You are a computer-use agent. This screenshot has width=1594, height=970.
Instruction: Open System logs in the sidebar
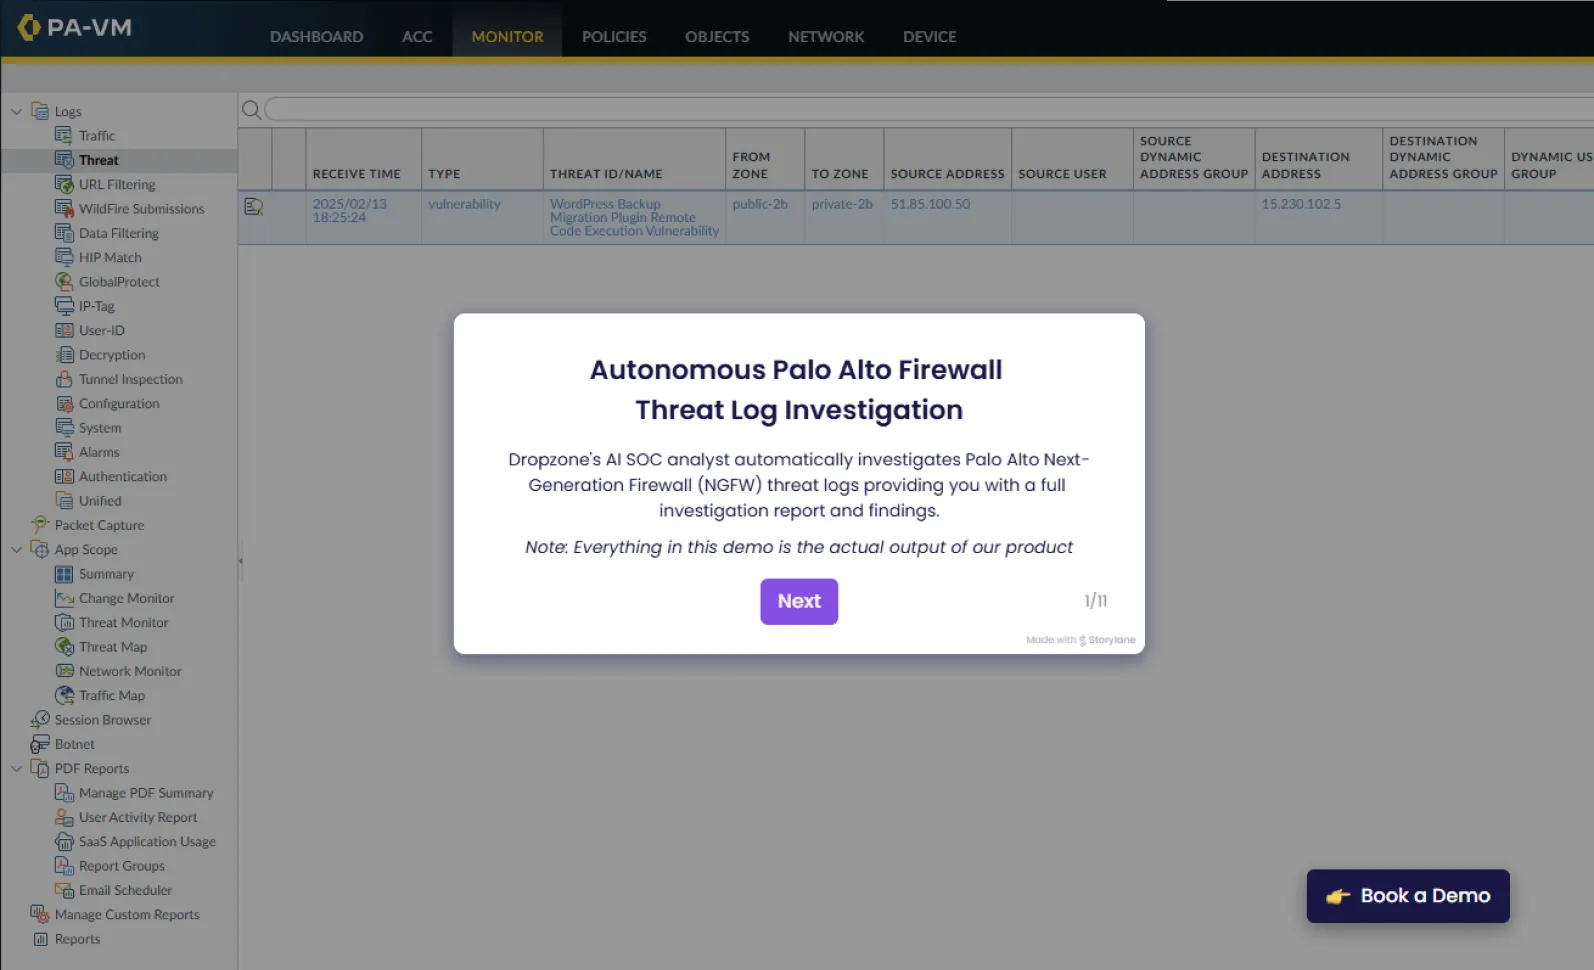pyautogui.click(x=100, y=428)
